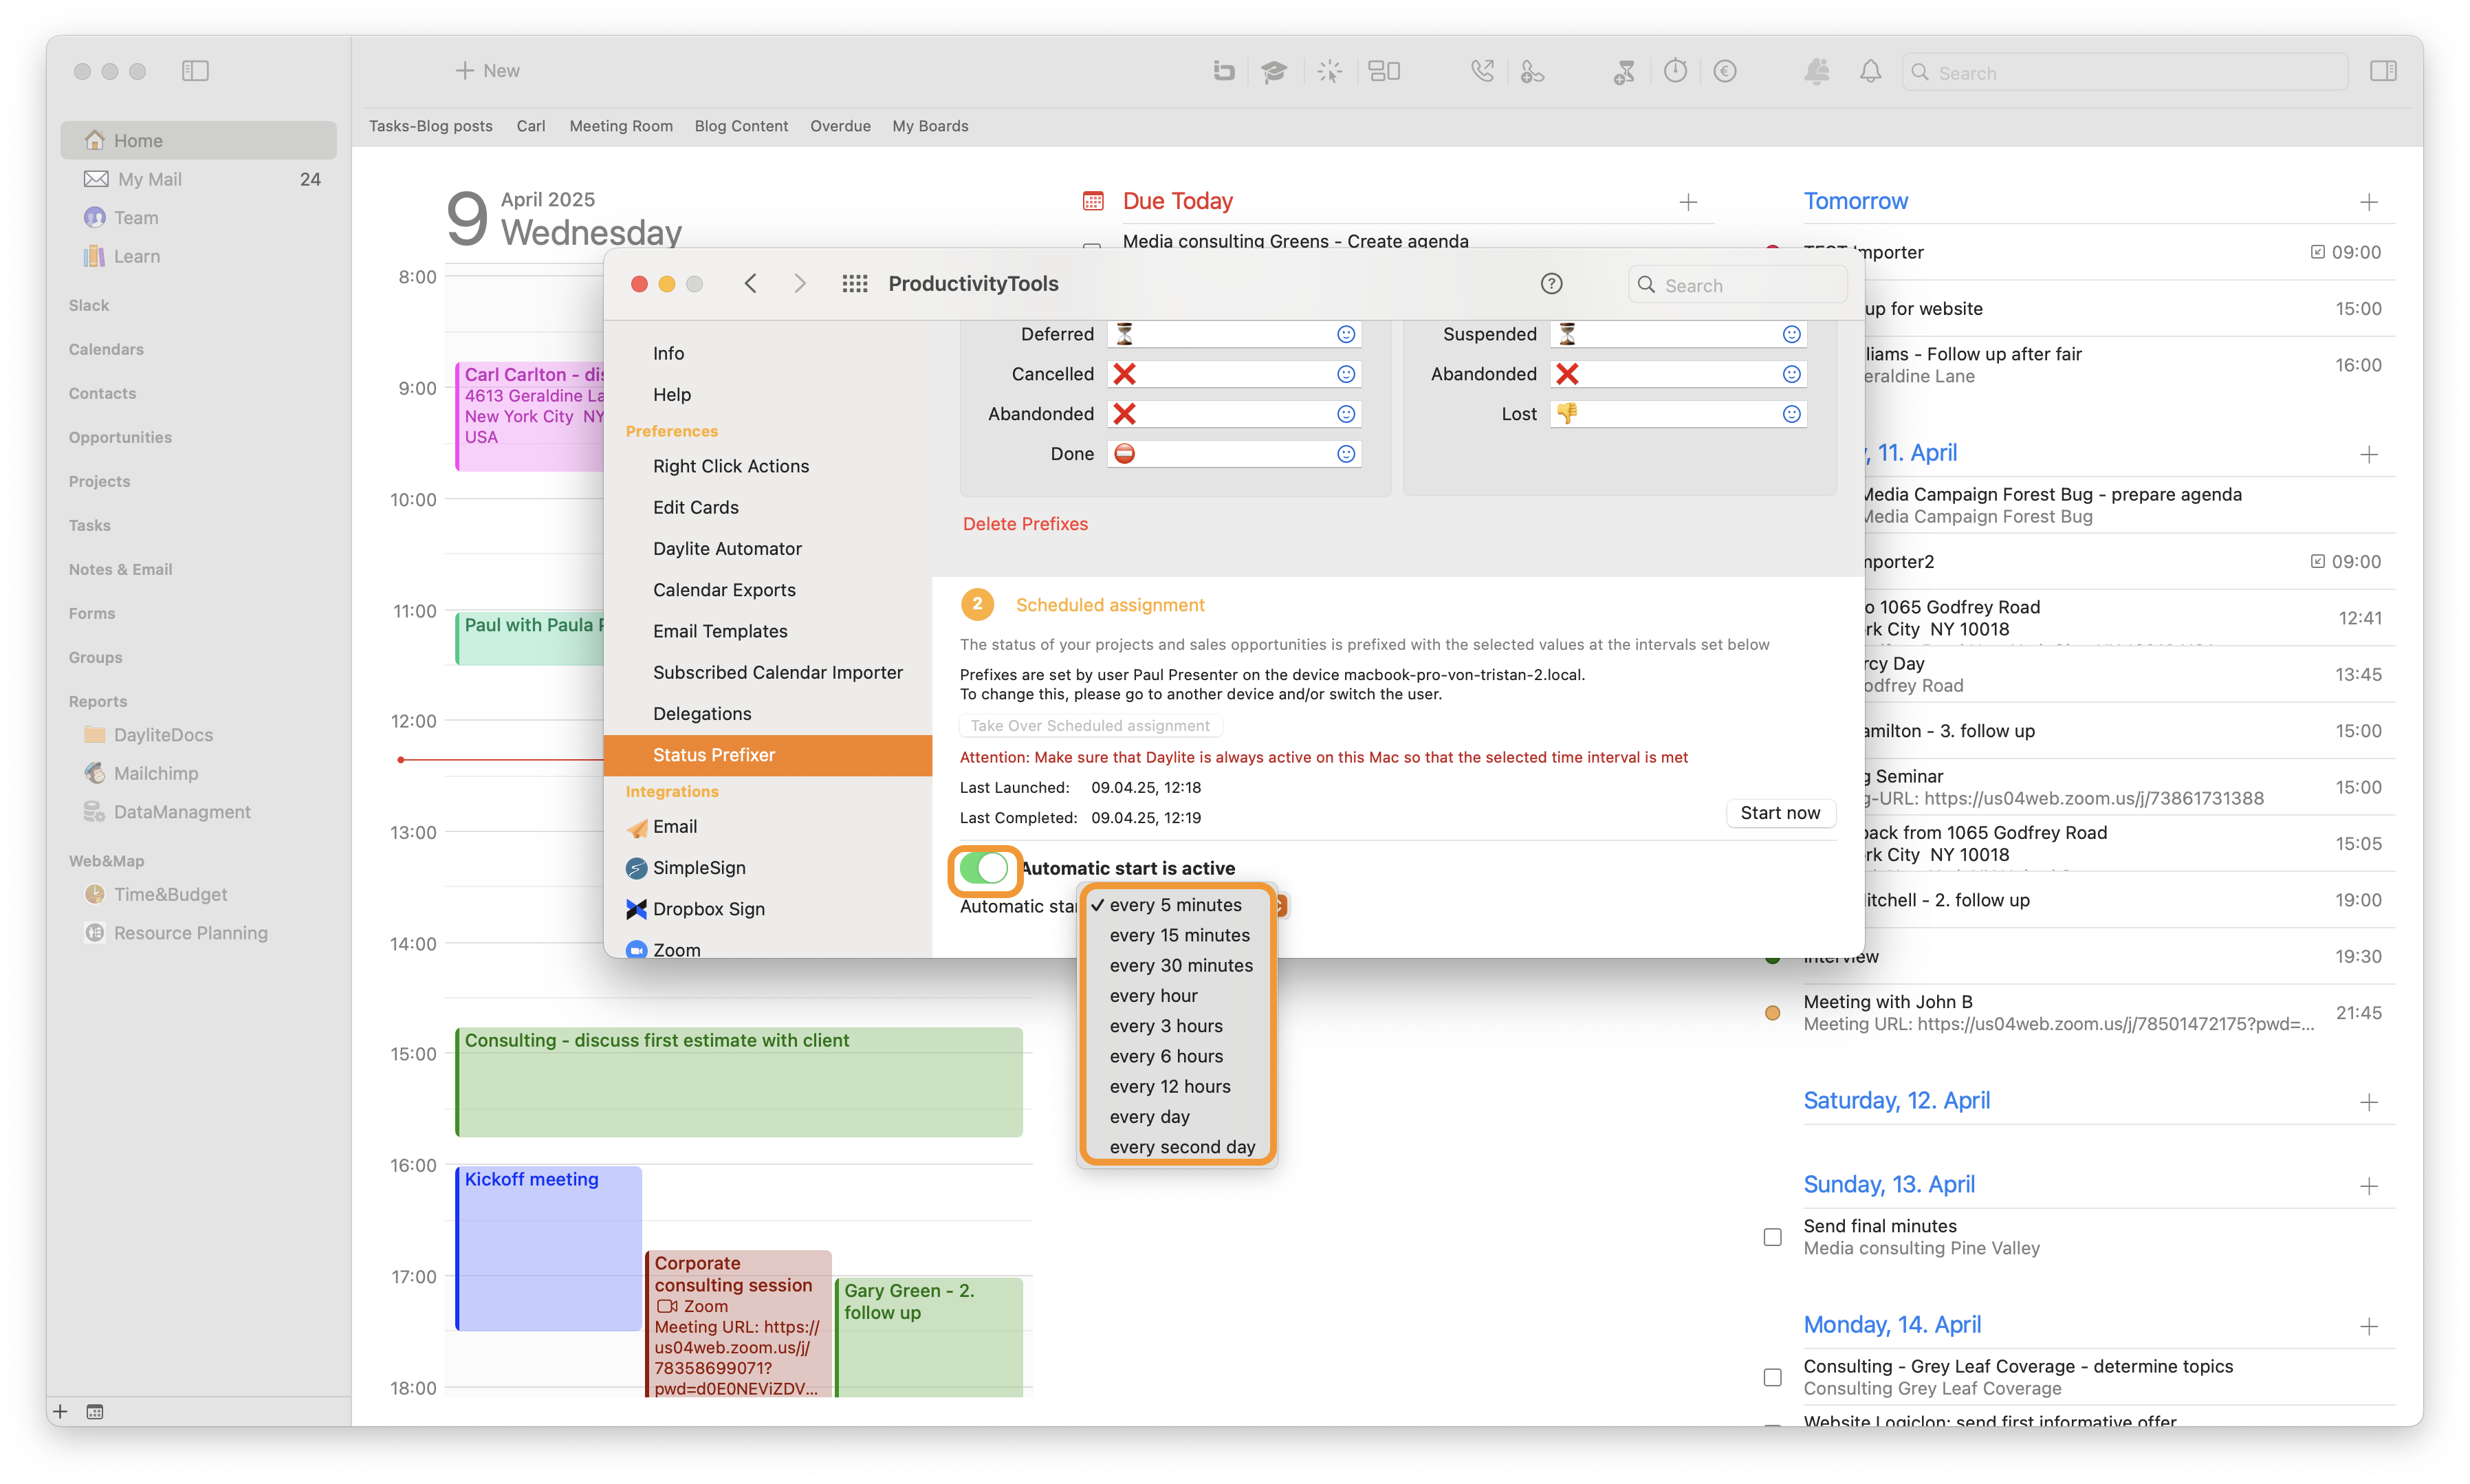Check off Send final minutes task
The width and height of the screenshot is (2470, 1484).
tap(1772, 1237)
